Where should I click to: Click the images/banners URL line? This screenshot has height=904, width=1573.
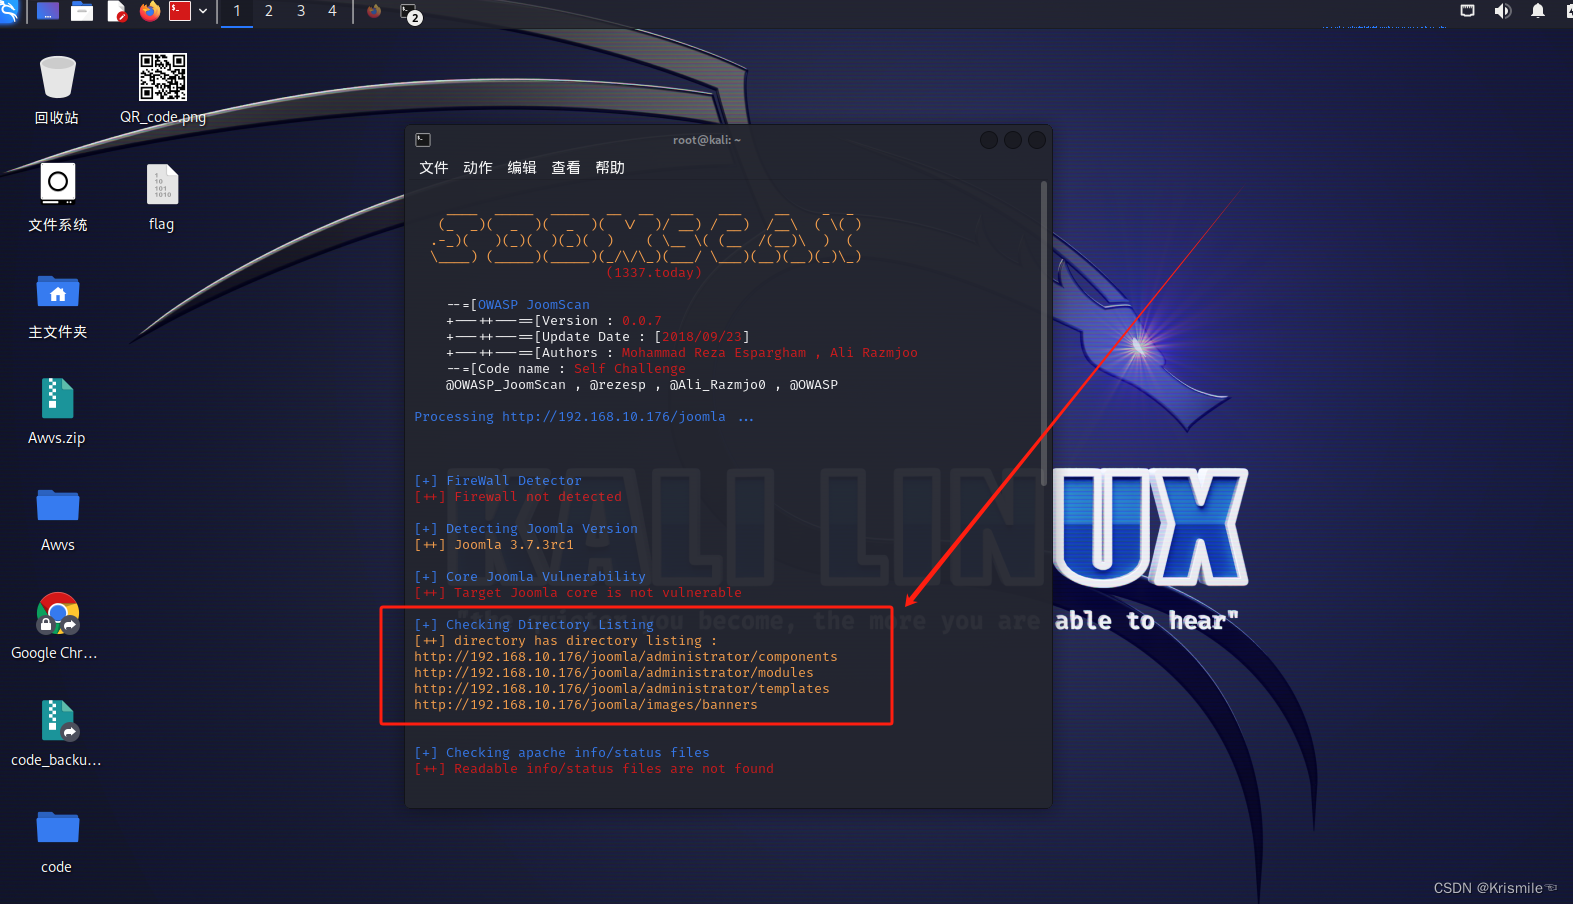pyautogui.click(x=586, y=705)
